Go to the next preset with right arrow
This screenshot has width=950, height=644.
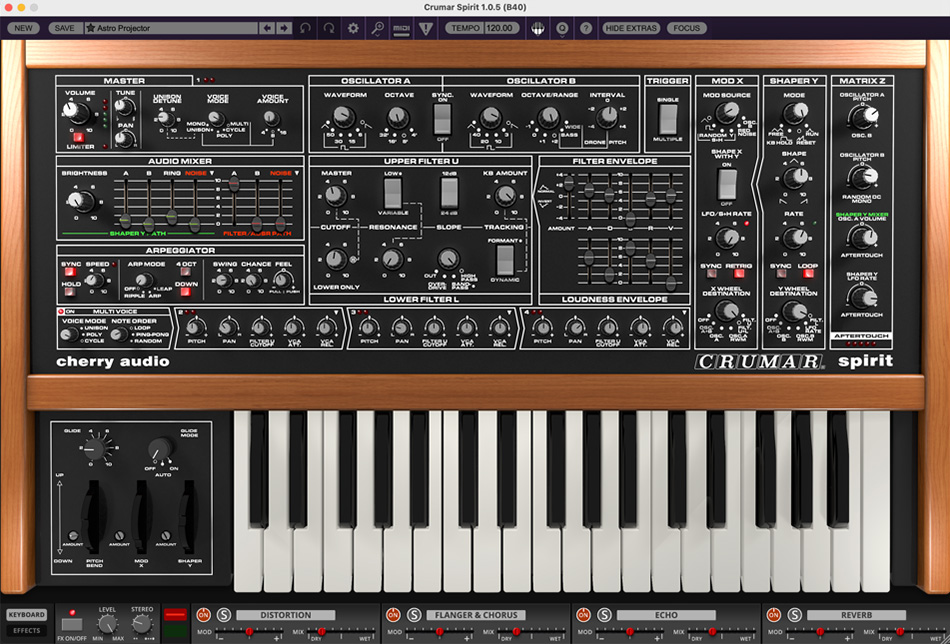[284, 28]
